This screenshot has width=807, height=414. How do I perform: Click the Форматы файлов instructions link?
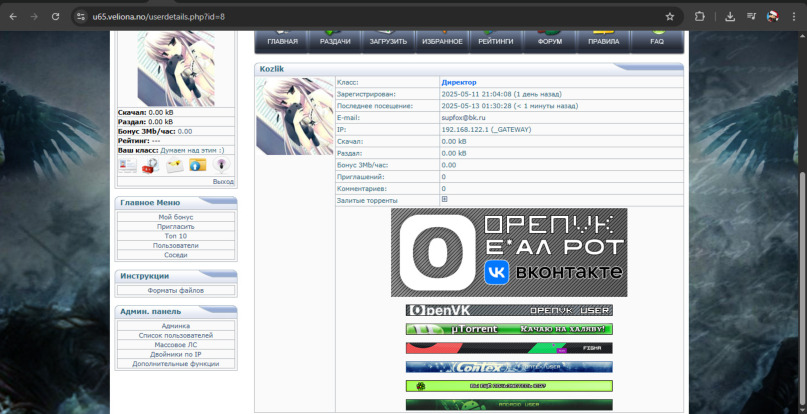pyautogui.click(x=176, y=290)
